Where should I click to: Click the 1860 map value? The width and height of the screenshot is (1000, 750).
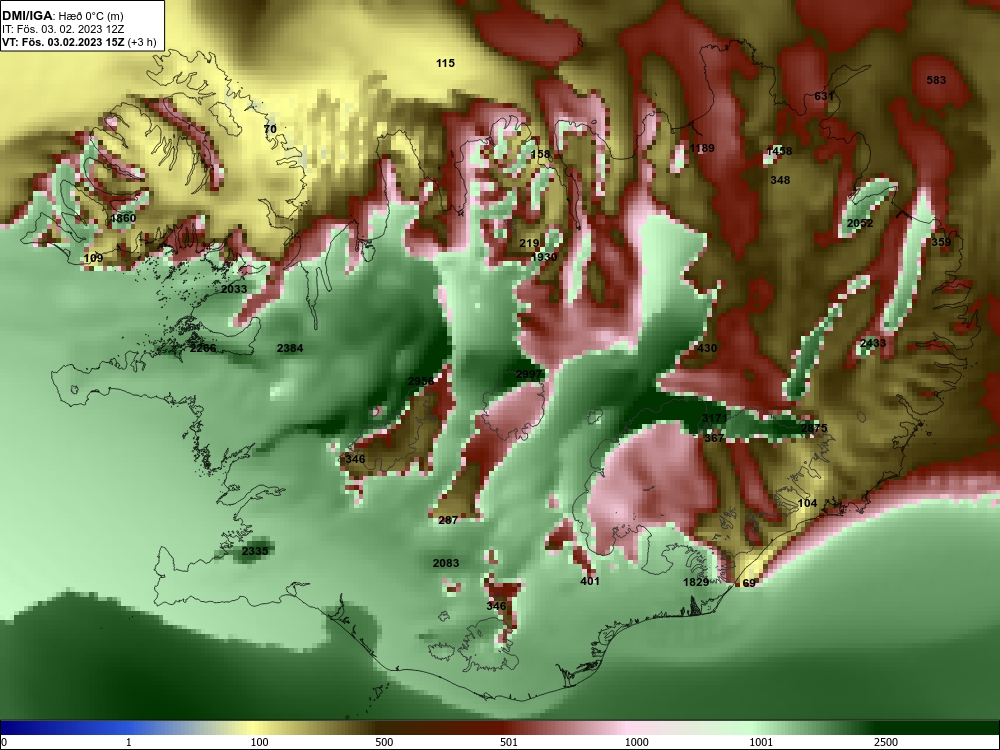(x=123, y=218)
